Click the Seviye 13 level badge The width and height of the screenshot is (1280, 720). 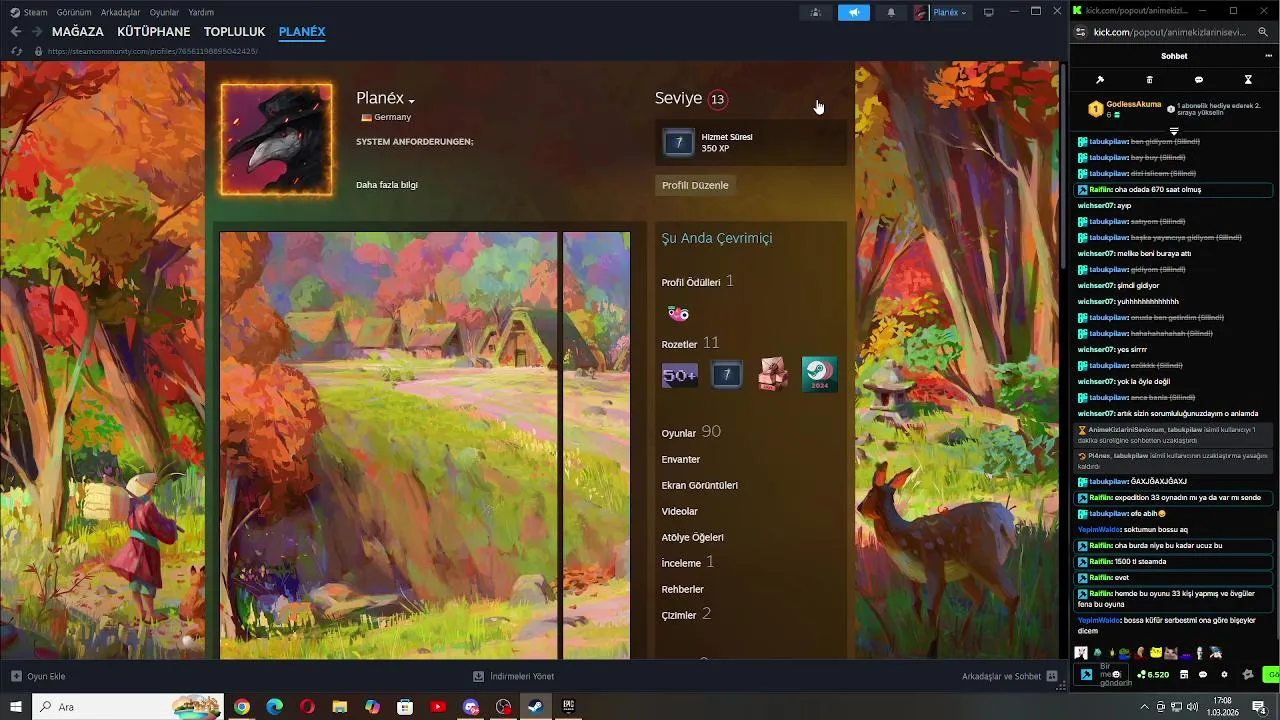click(717, 99)
